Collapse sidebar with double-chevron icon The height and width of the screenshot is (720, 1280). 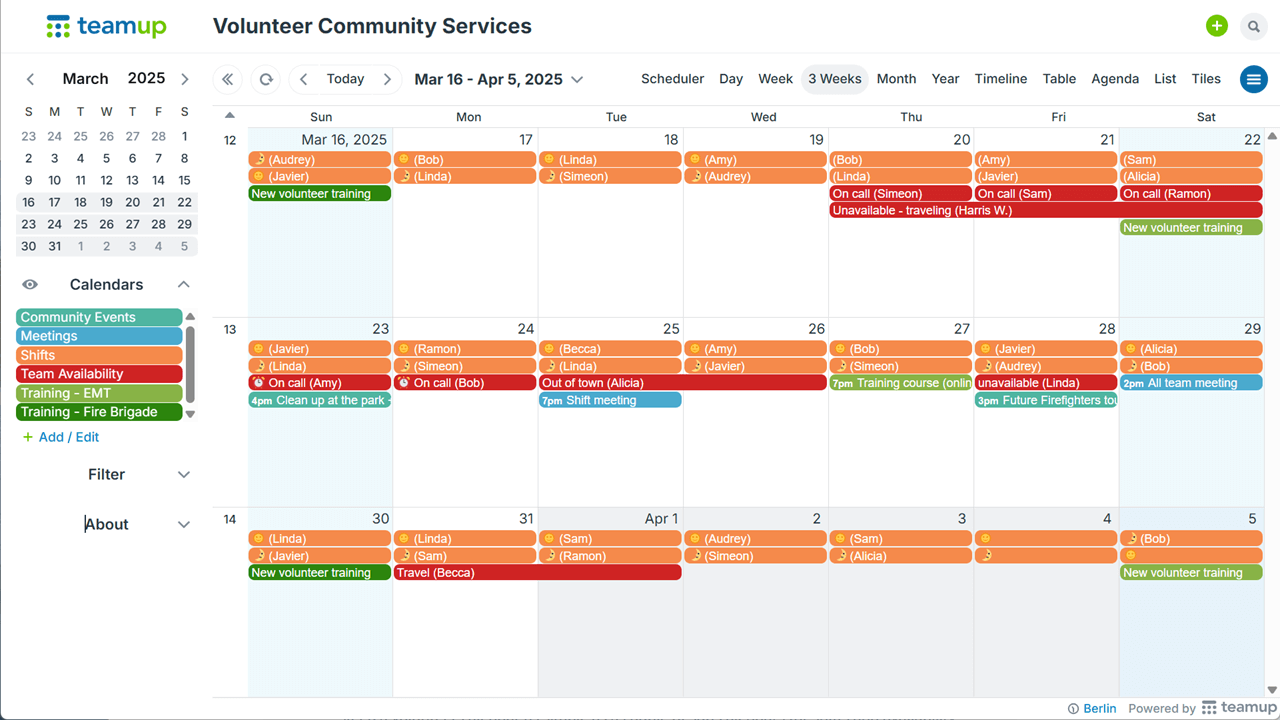tap(228, 79)
